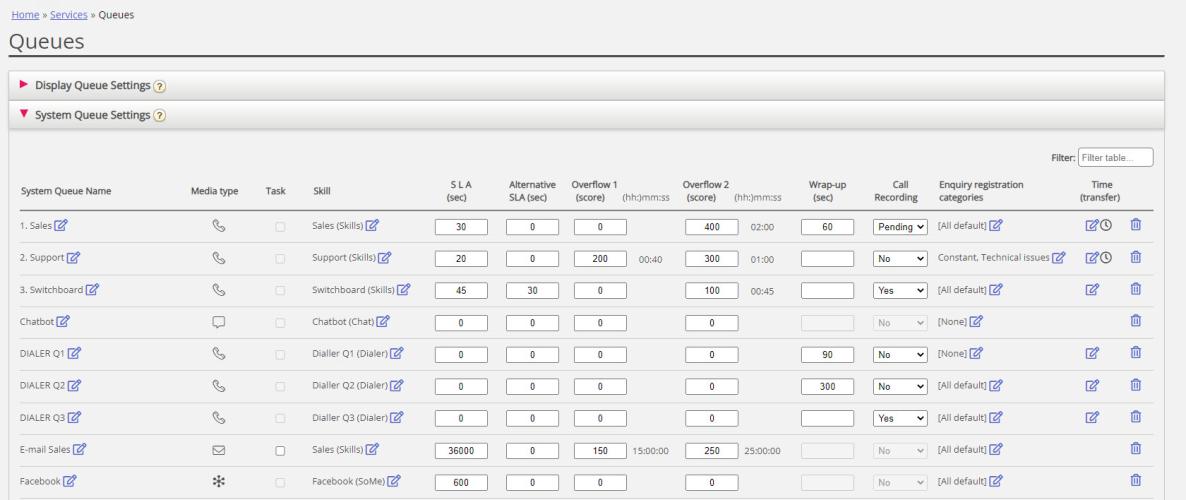The height and width of the screenshot is (500, 1186).
Task: Click Overflow 2 score for 1. Sales
Action: point(712,227)
